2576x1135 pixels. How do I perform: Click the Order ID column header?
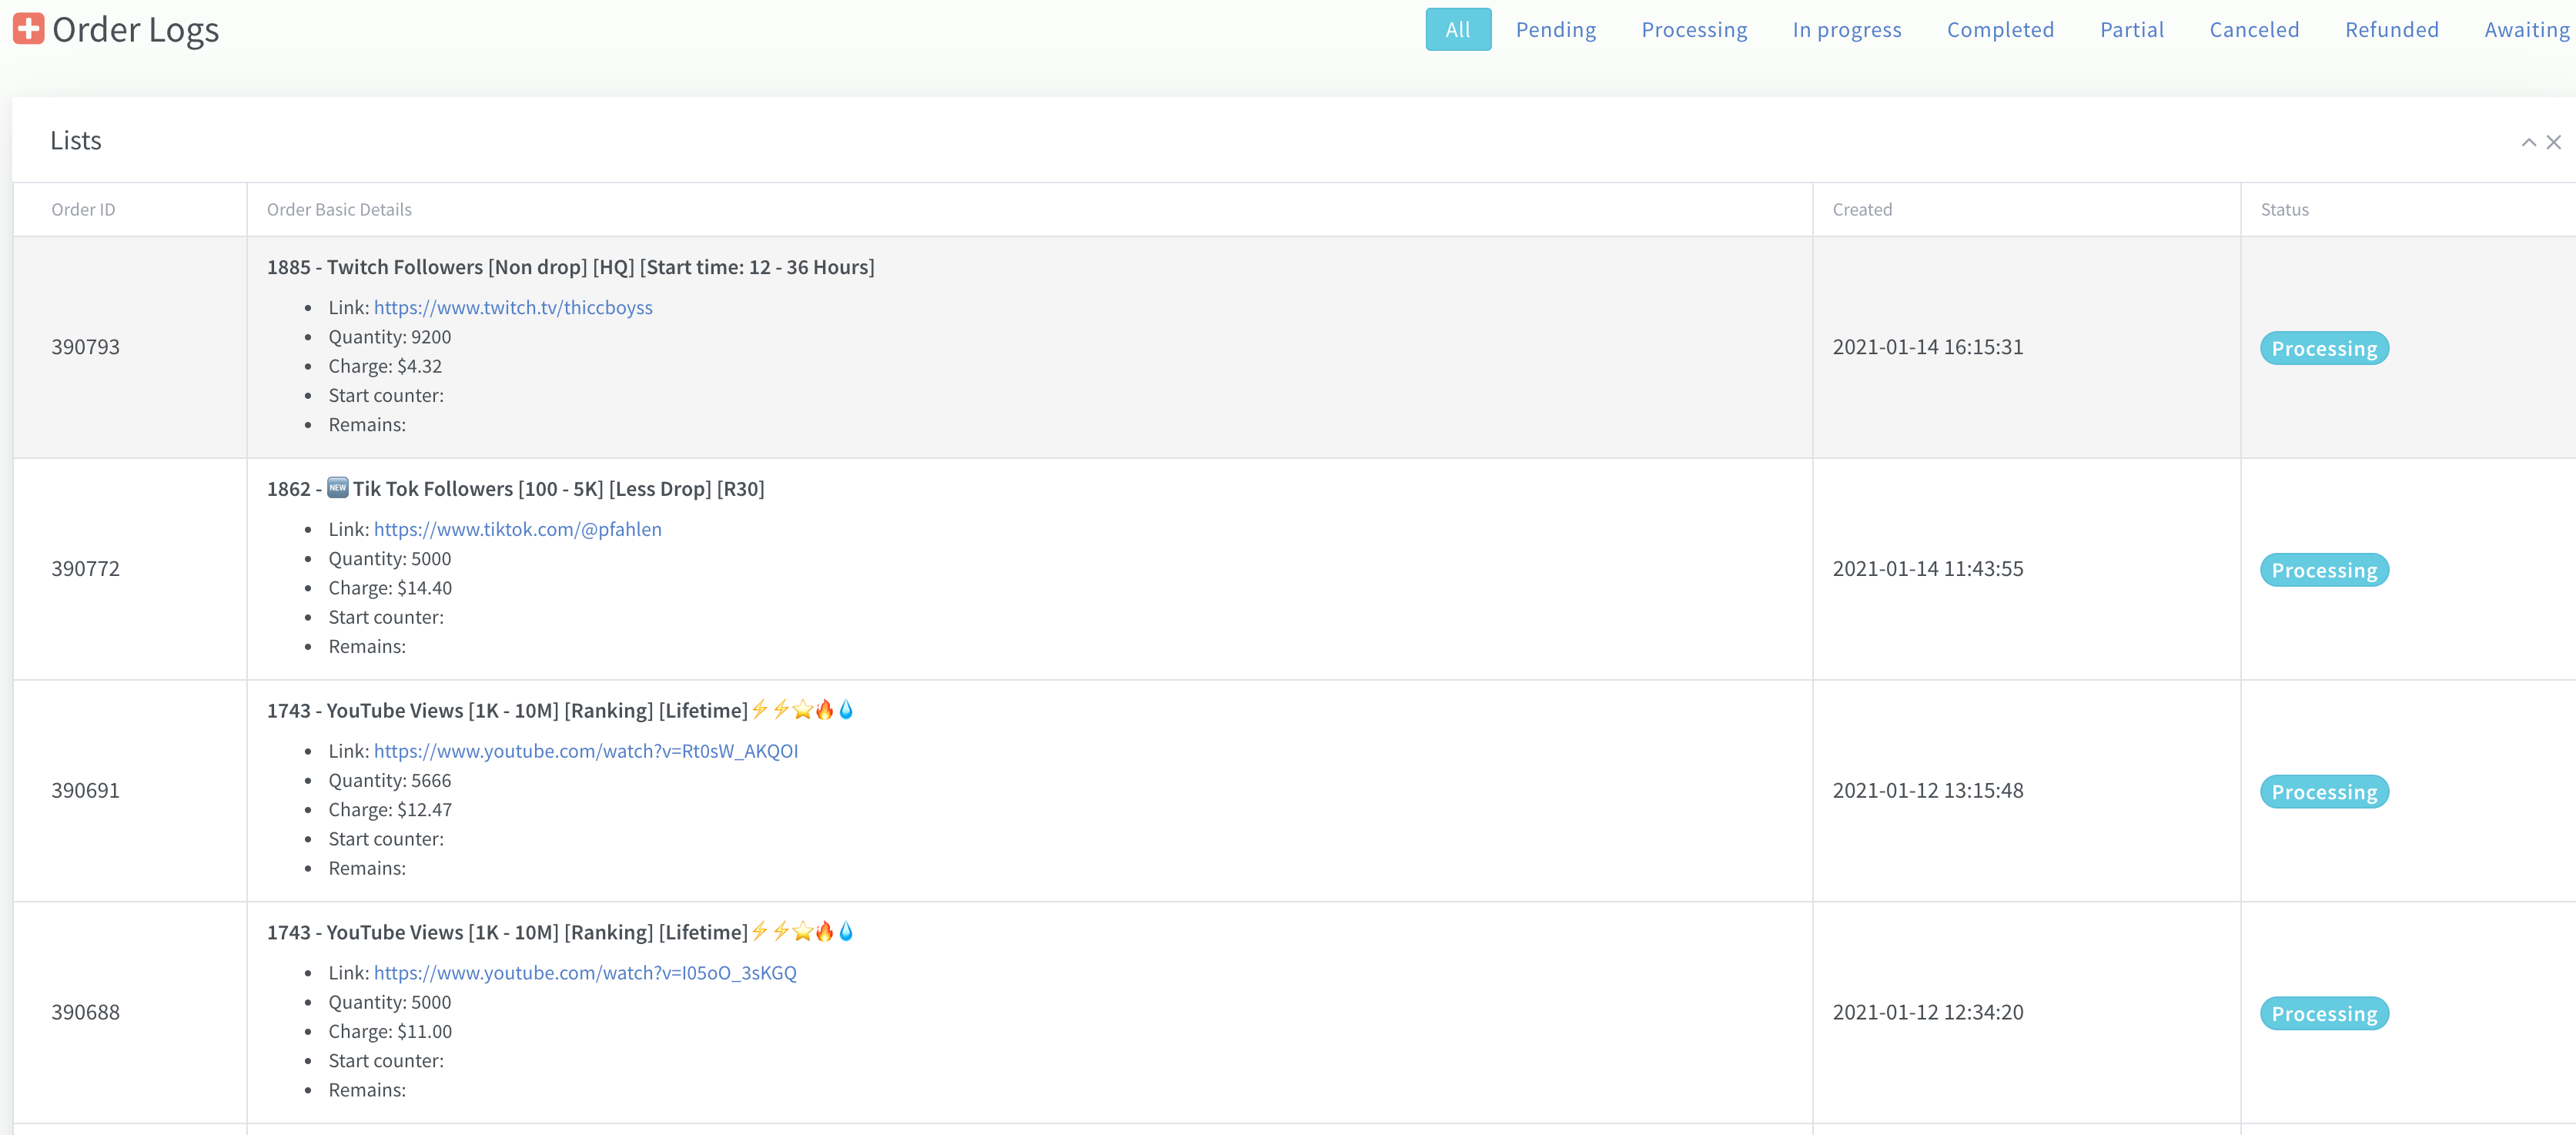(83, 209)
